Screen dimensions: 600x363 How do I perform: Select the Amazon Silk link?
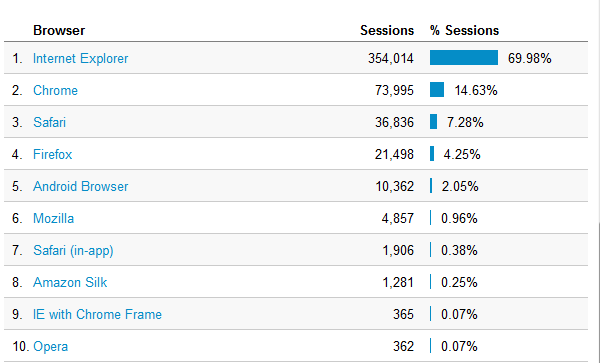click(70, 283)
